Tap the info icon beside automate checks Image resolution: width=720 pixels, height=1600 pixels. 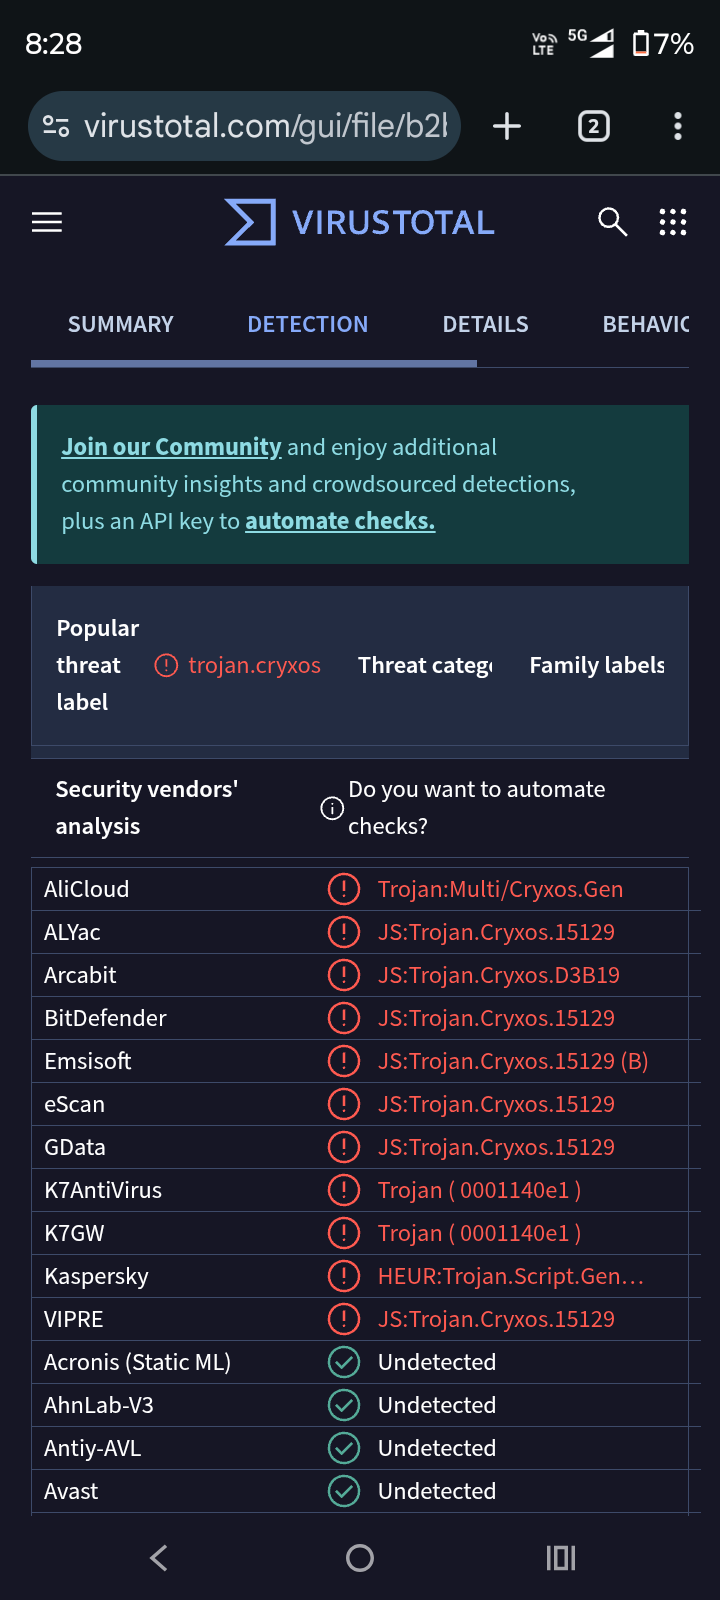click(332, 808)
